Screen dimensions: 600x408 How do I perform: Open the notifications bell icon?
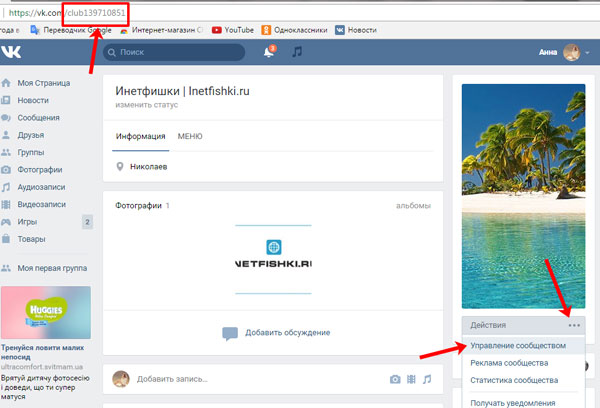click(x=269, y=51)
